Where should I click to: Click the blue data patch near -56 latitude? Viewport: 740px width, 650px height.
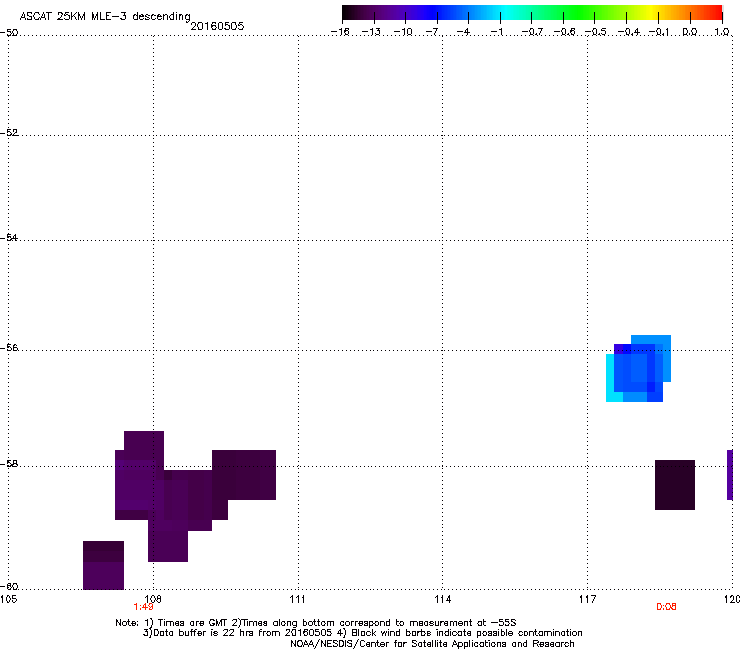pos(639,369)
